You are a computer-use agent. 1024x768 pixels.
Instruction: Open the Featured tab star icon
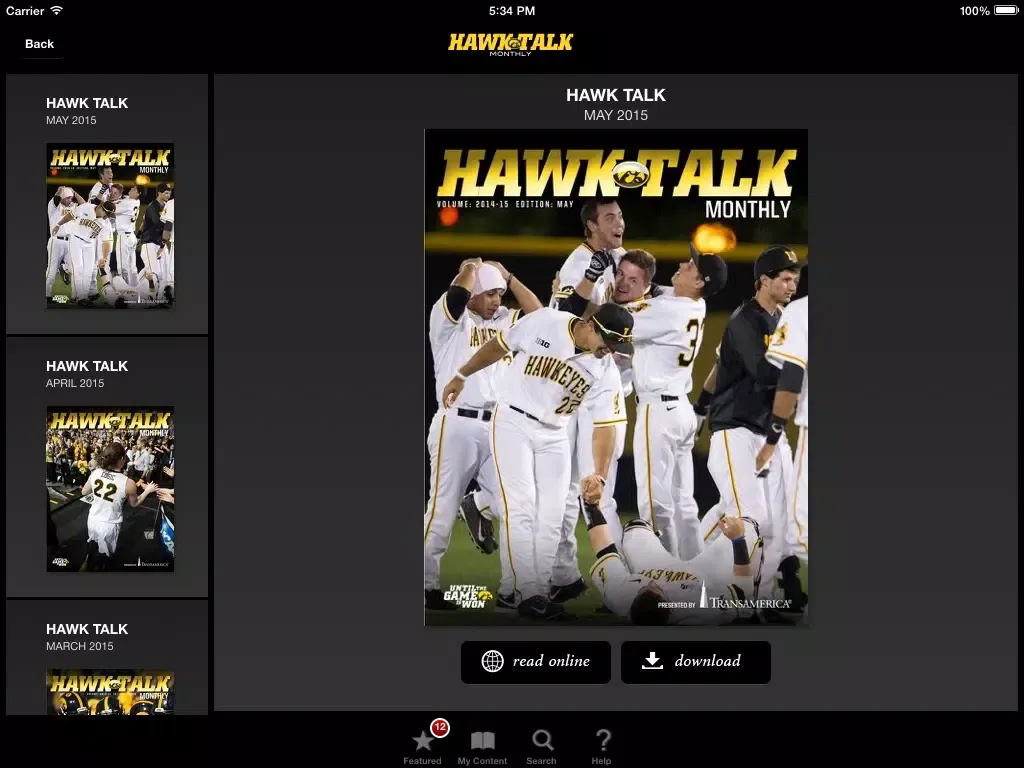pyautogui.click(x=423, y=741)
